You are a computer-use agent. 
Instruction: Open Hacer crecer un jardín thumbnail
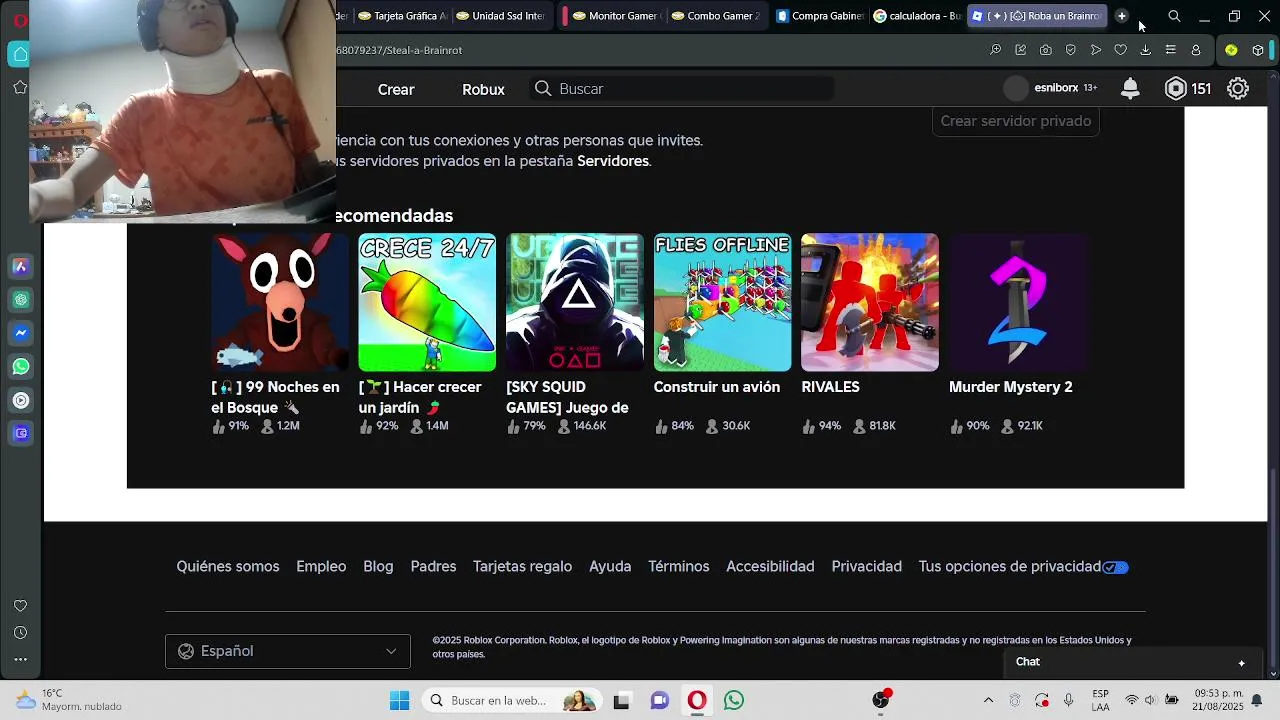point(427,302)
